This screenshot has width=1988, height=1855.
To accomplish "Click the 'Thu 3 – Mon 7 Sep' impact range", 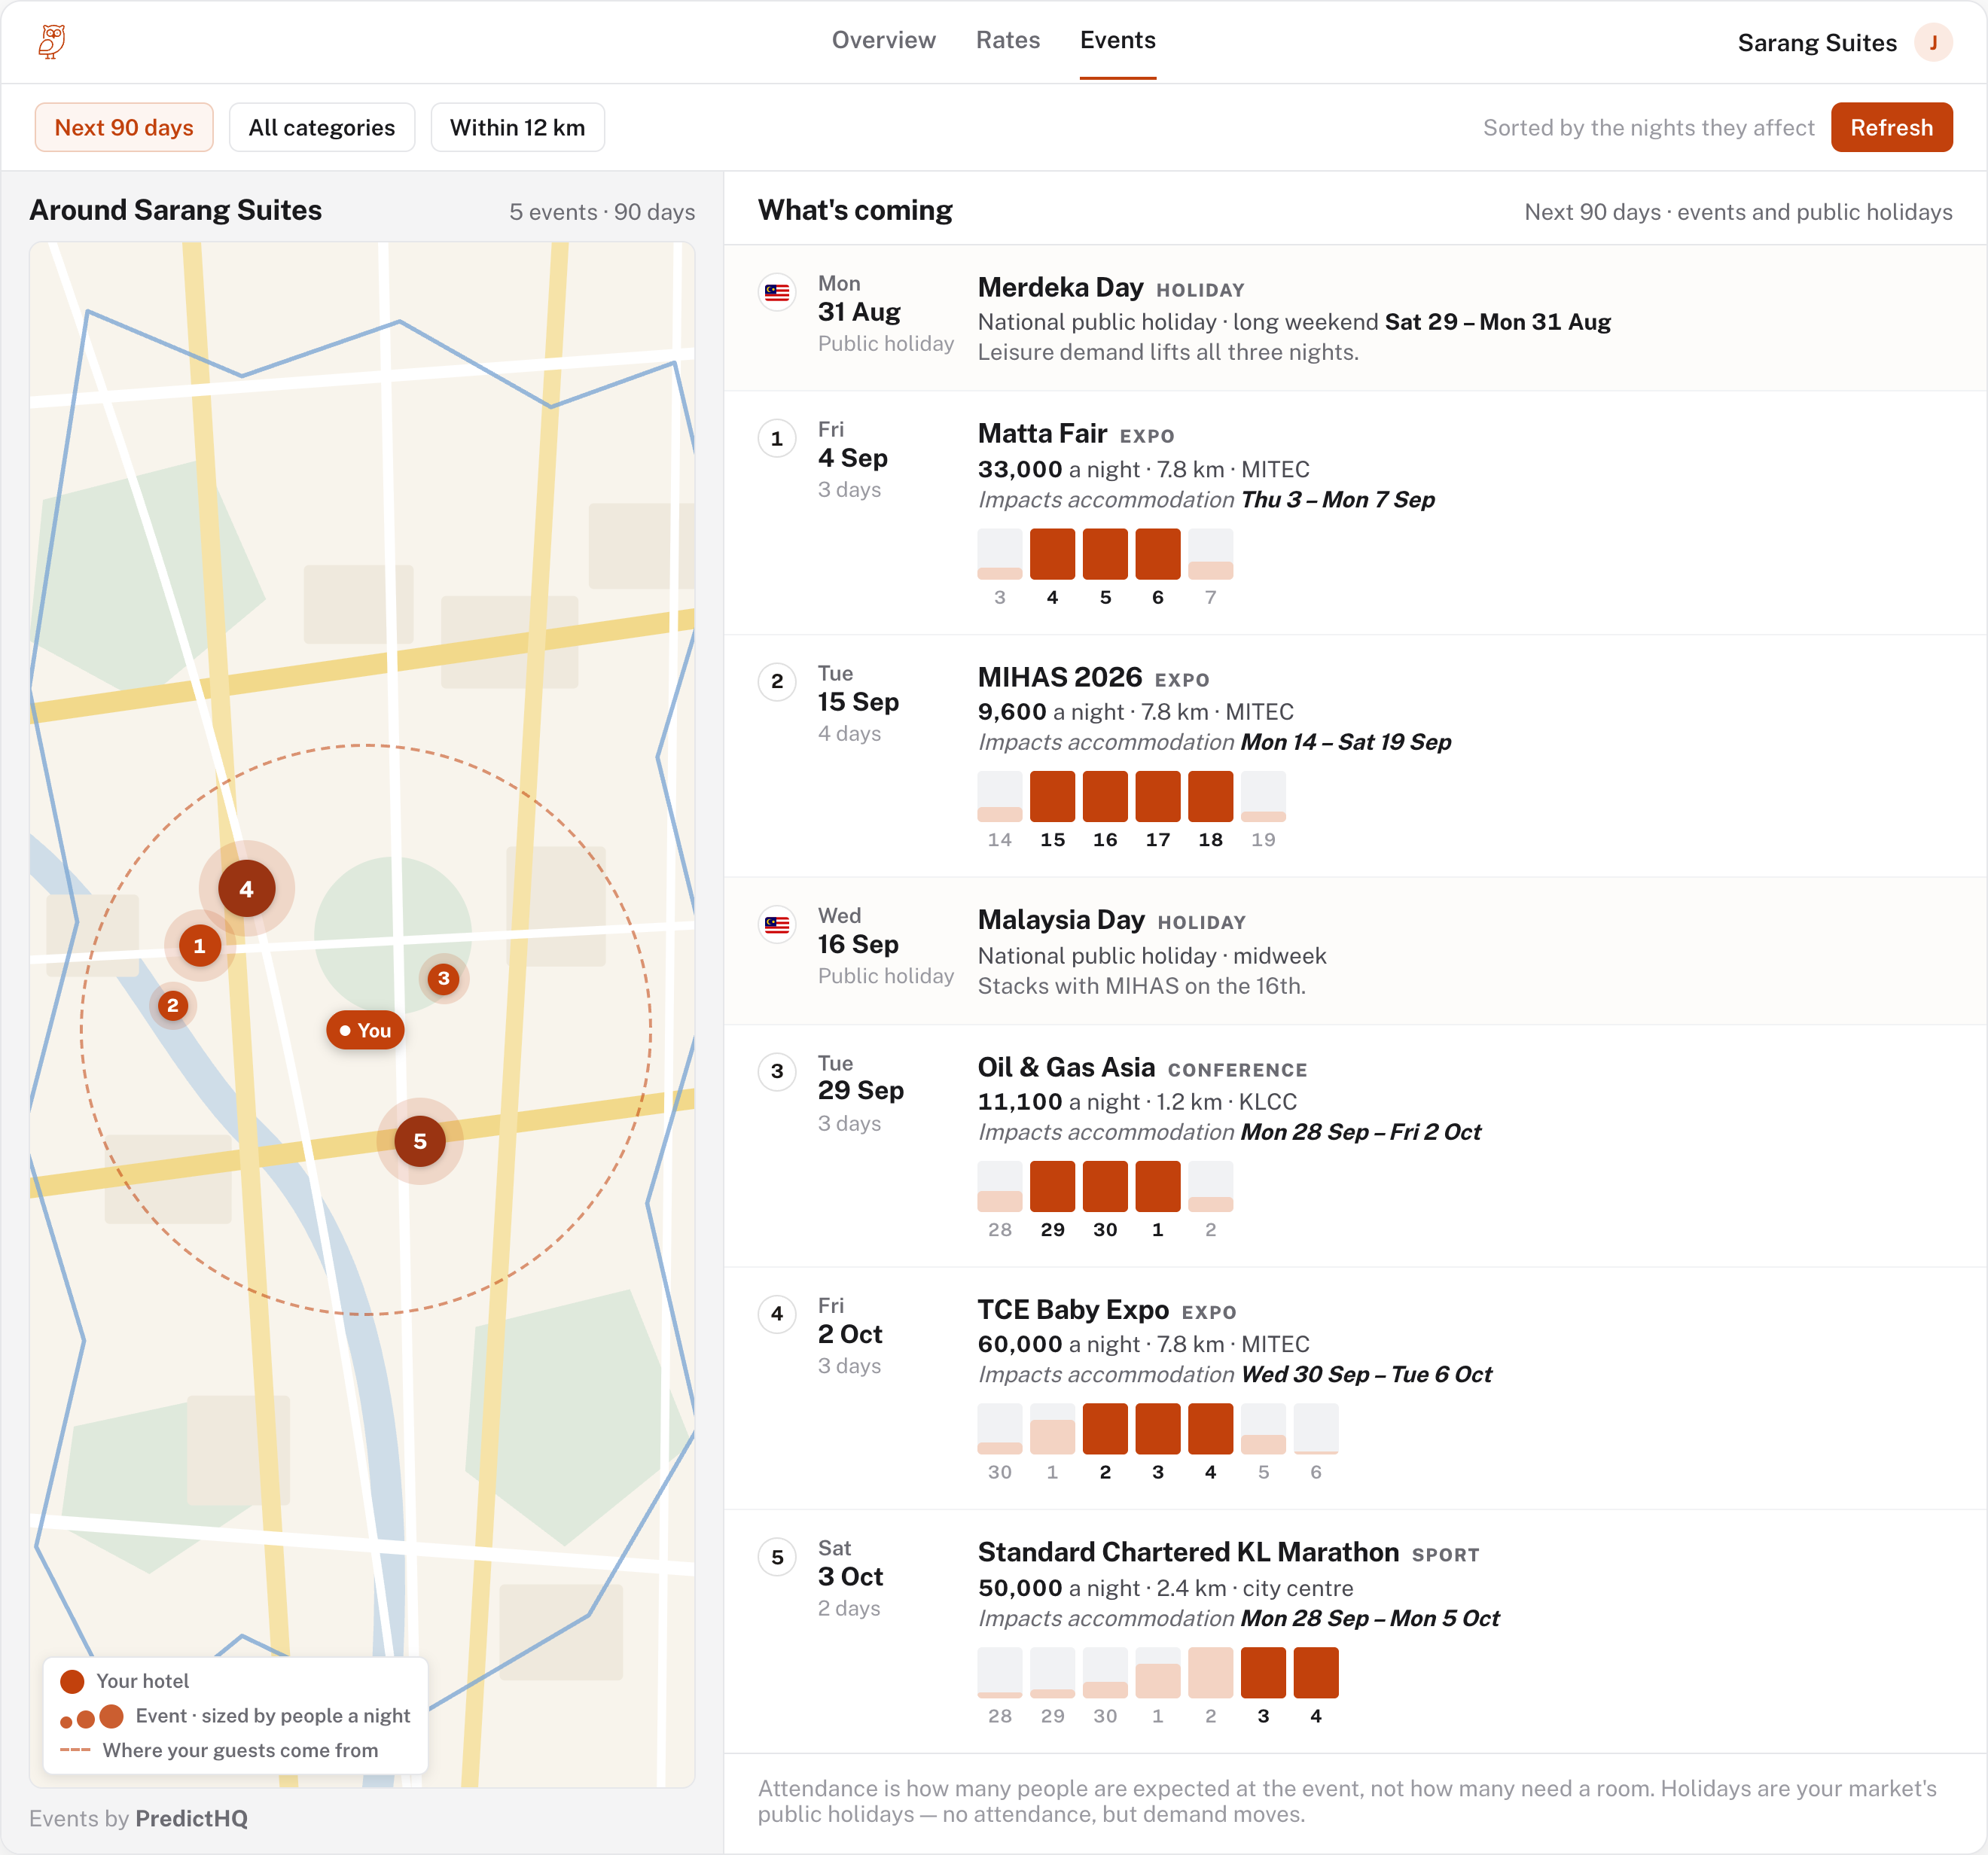I will (x=1338, y=499).
